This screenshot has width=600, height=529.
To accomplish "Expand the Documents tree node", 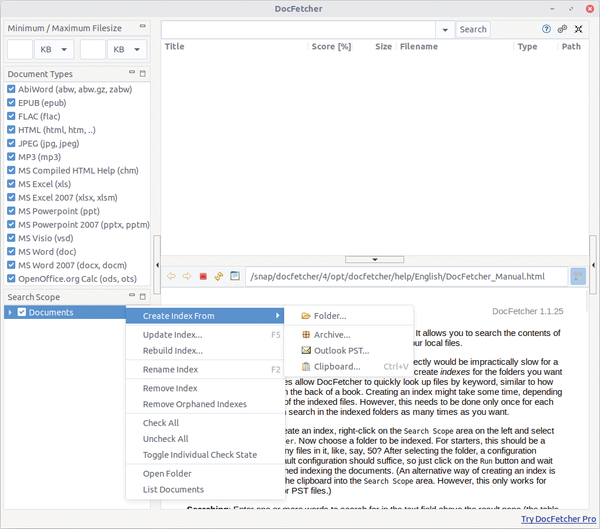I will tap(10, 312).
